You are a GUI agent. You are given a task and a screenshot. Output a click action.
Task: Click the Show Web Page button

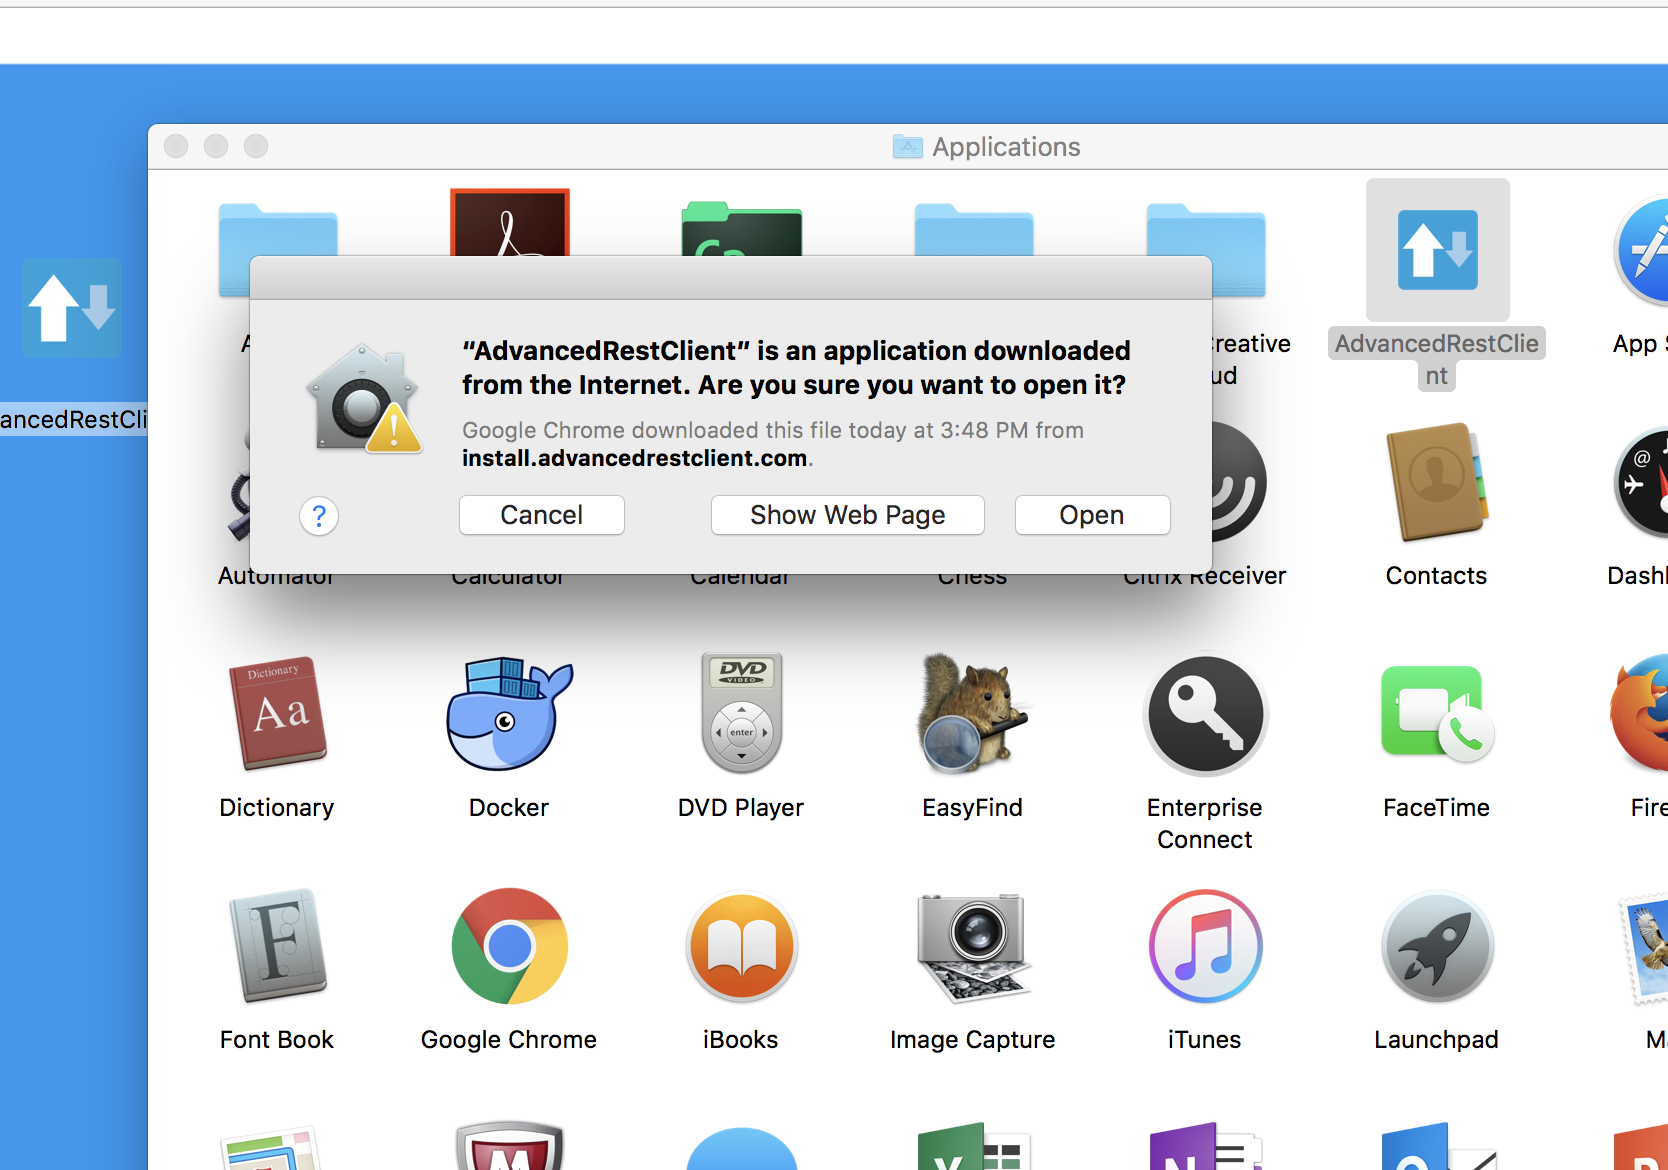pos(847,515)
